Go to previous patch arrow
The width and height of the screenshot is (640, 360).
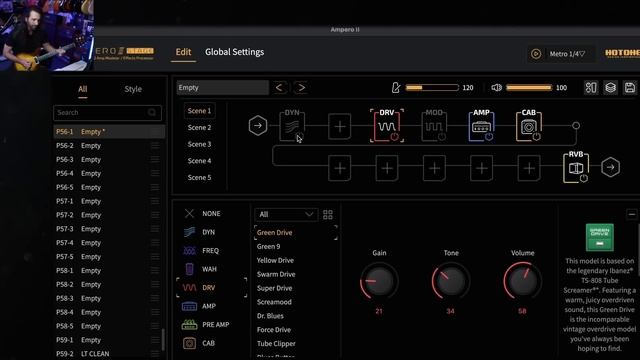[280, 87]
